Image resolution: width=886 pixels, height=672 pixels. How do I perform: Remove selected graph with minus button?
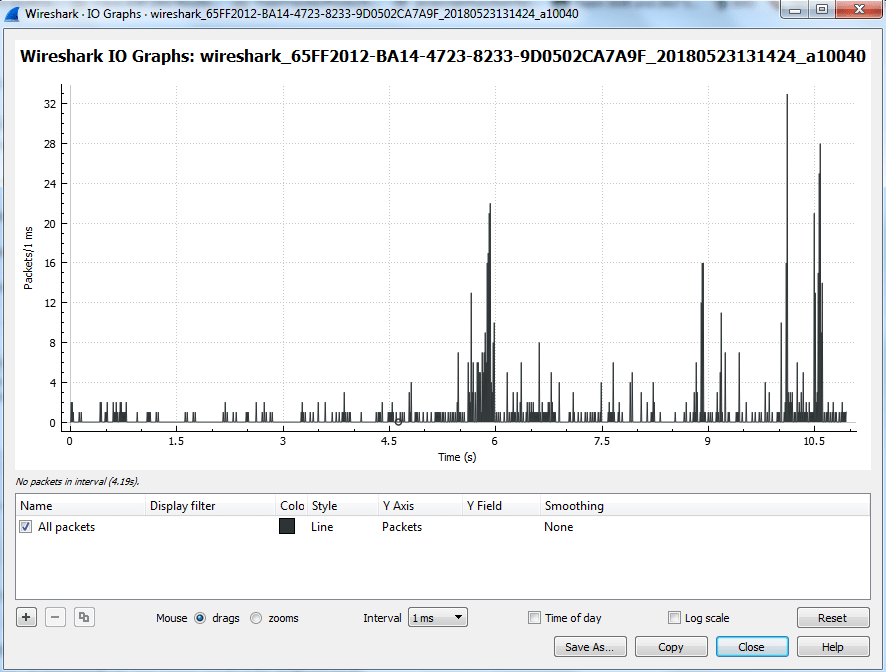55,617
